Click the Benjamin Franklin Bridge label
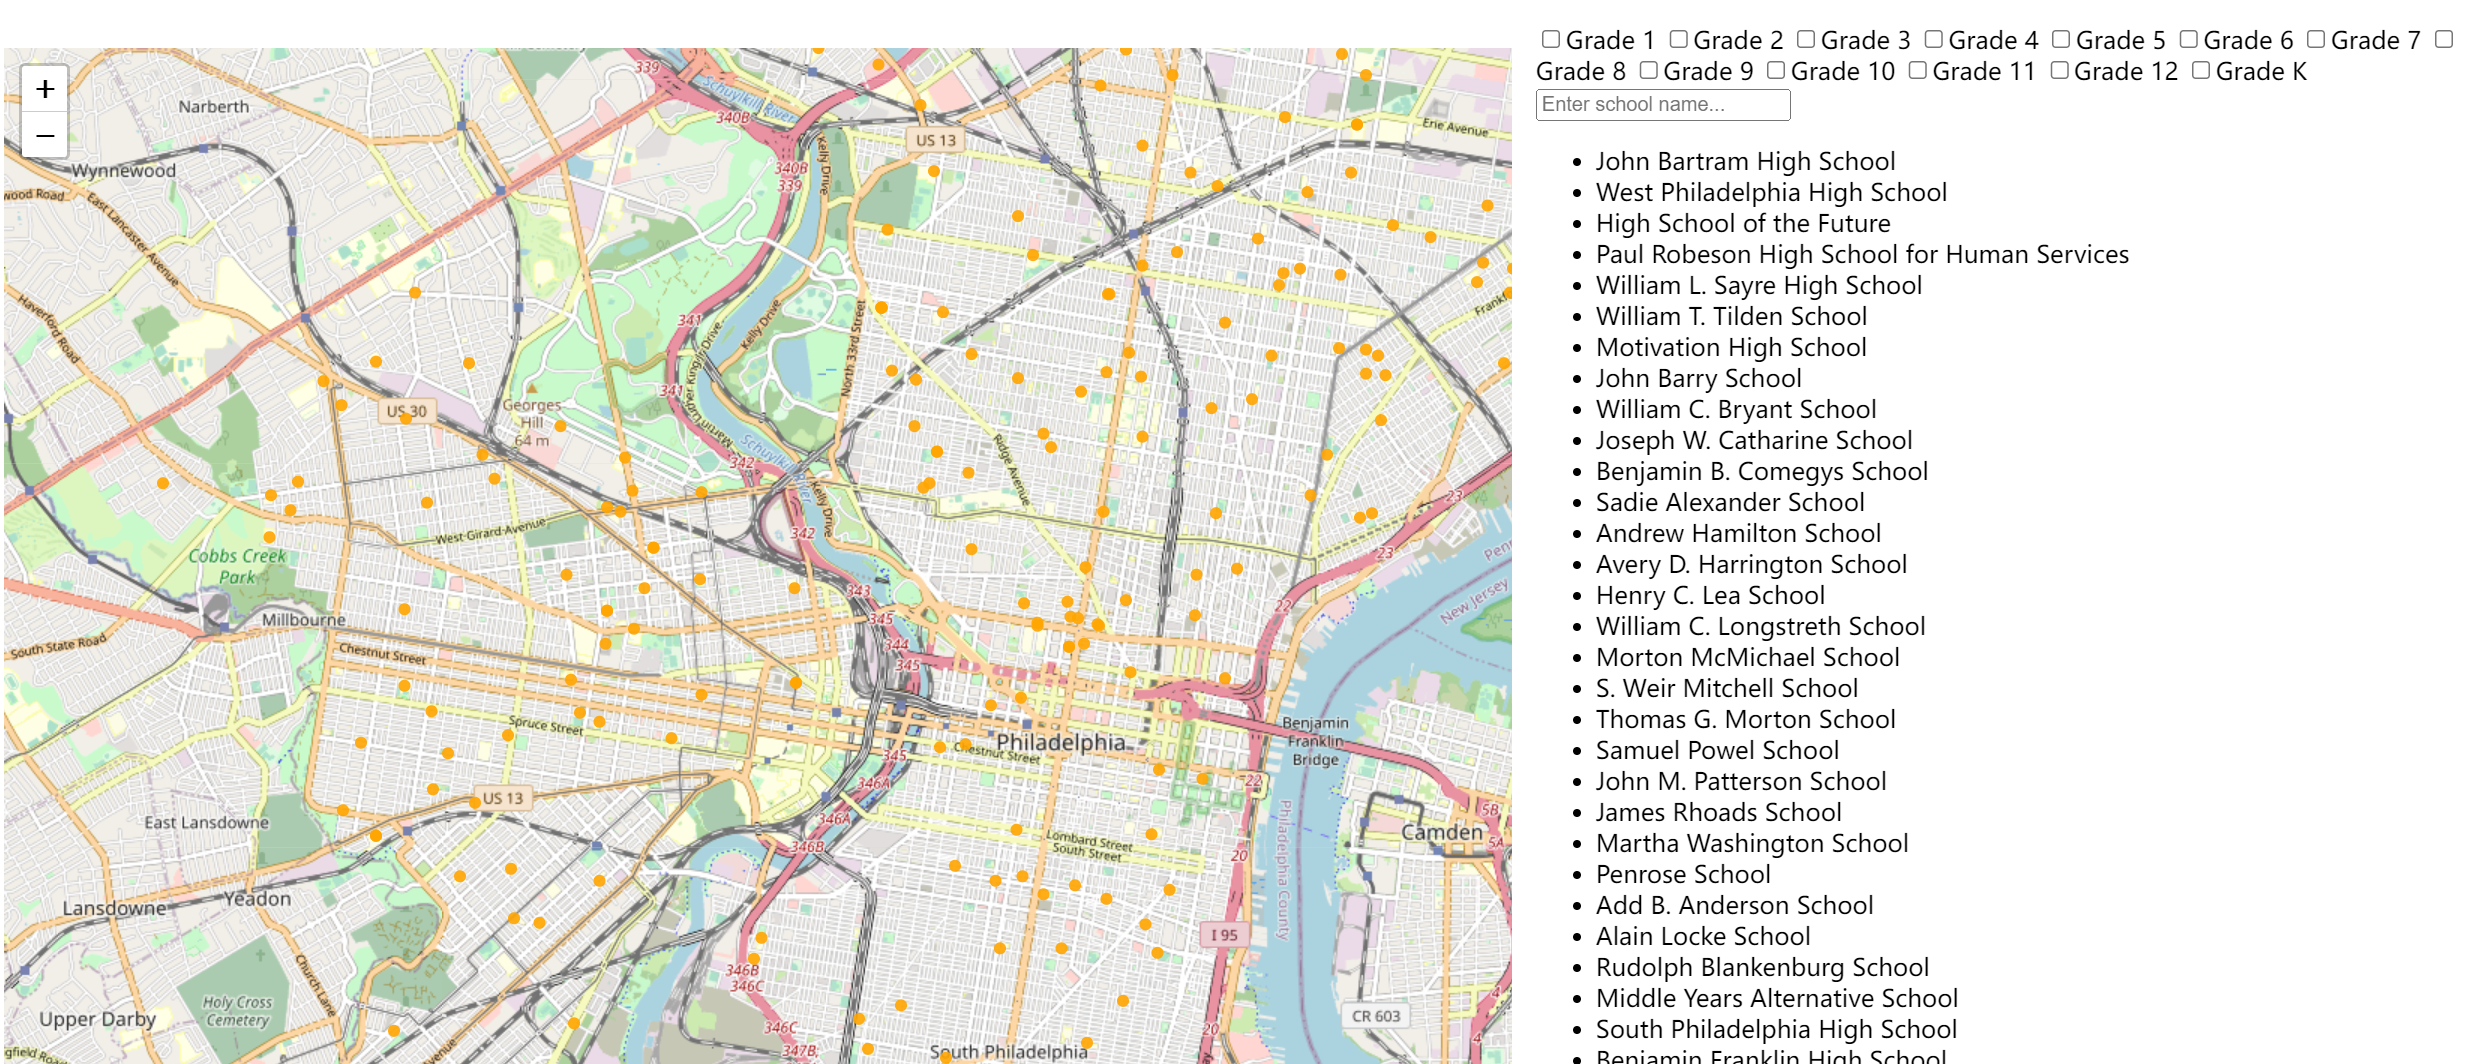Viewport: 2472px width, 1064px height. tap(1315, 741)
